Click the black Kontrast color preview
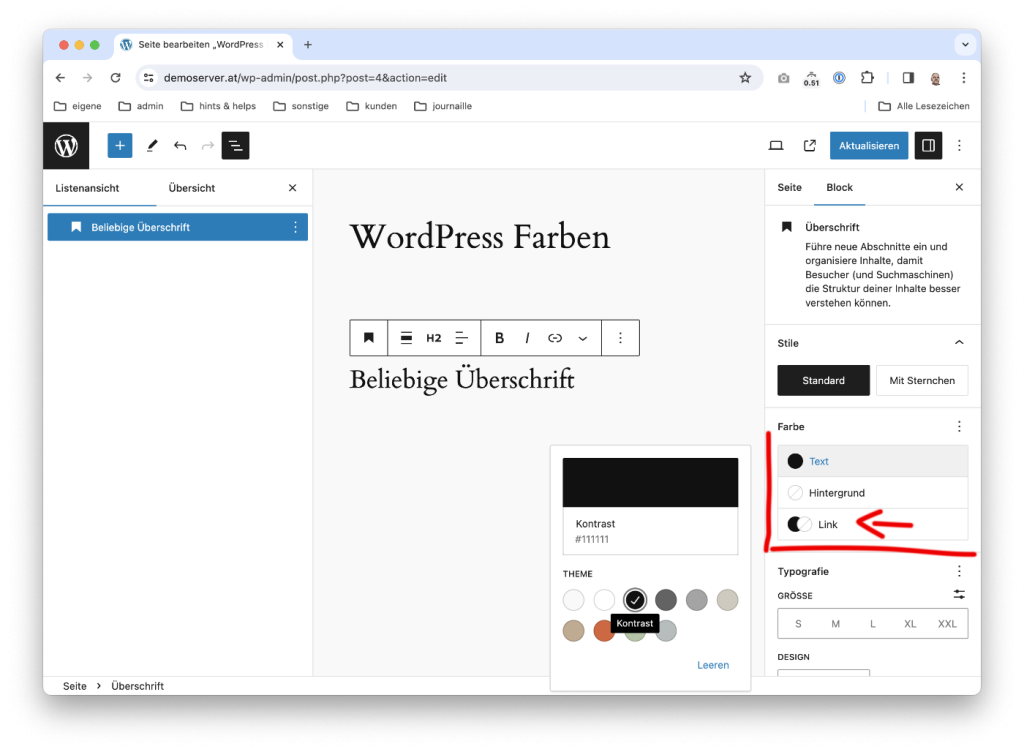The height and width of the screenshot is (752, 1024). 650,482
